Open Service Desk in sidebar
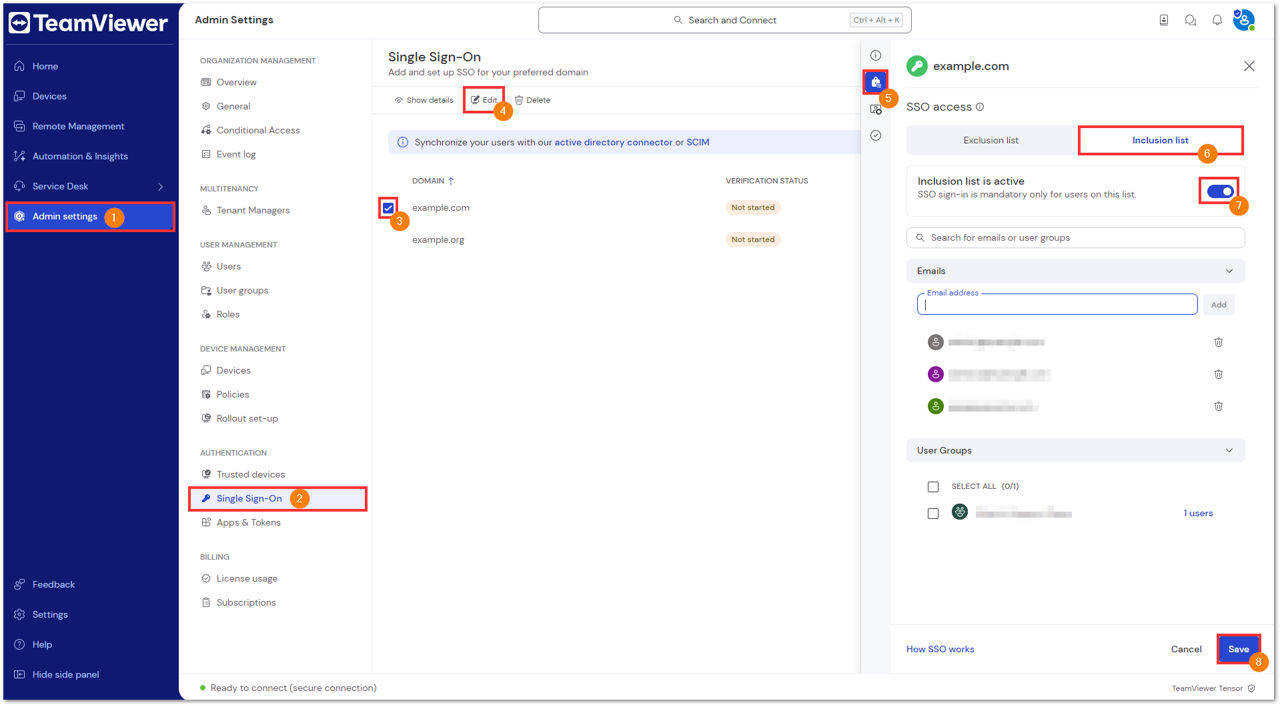 click(60, 186)
